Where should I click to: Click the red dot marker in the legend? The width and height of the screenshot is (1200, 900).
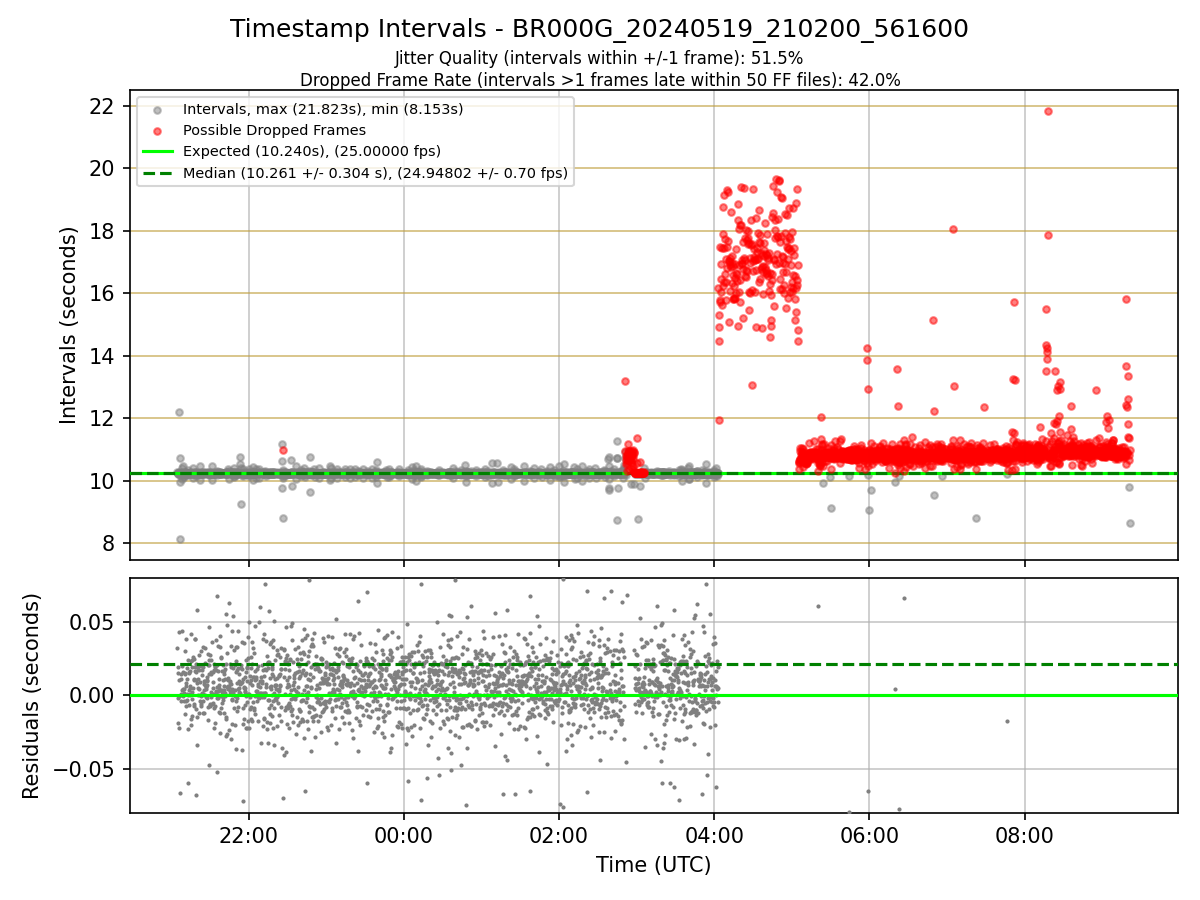(x=155, y=131)
